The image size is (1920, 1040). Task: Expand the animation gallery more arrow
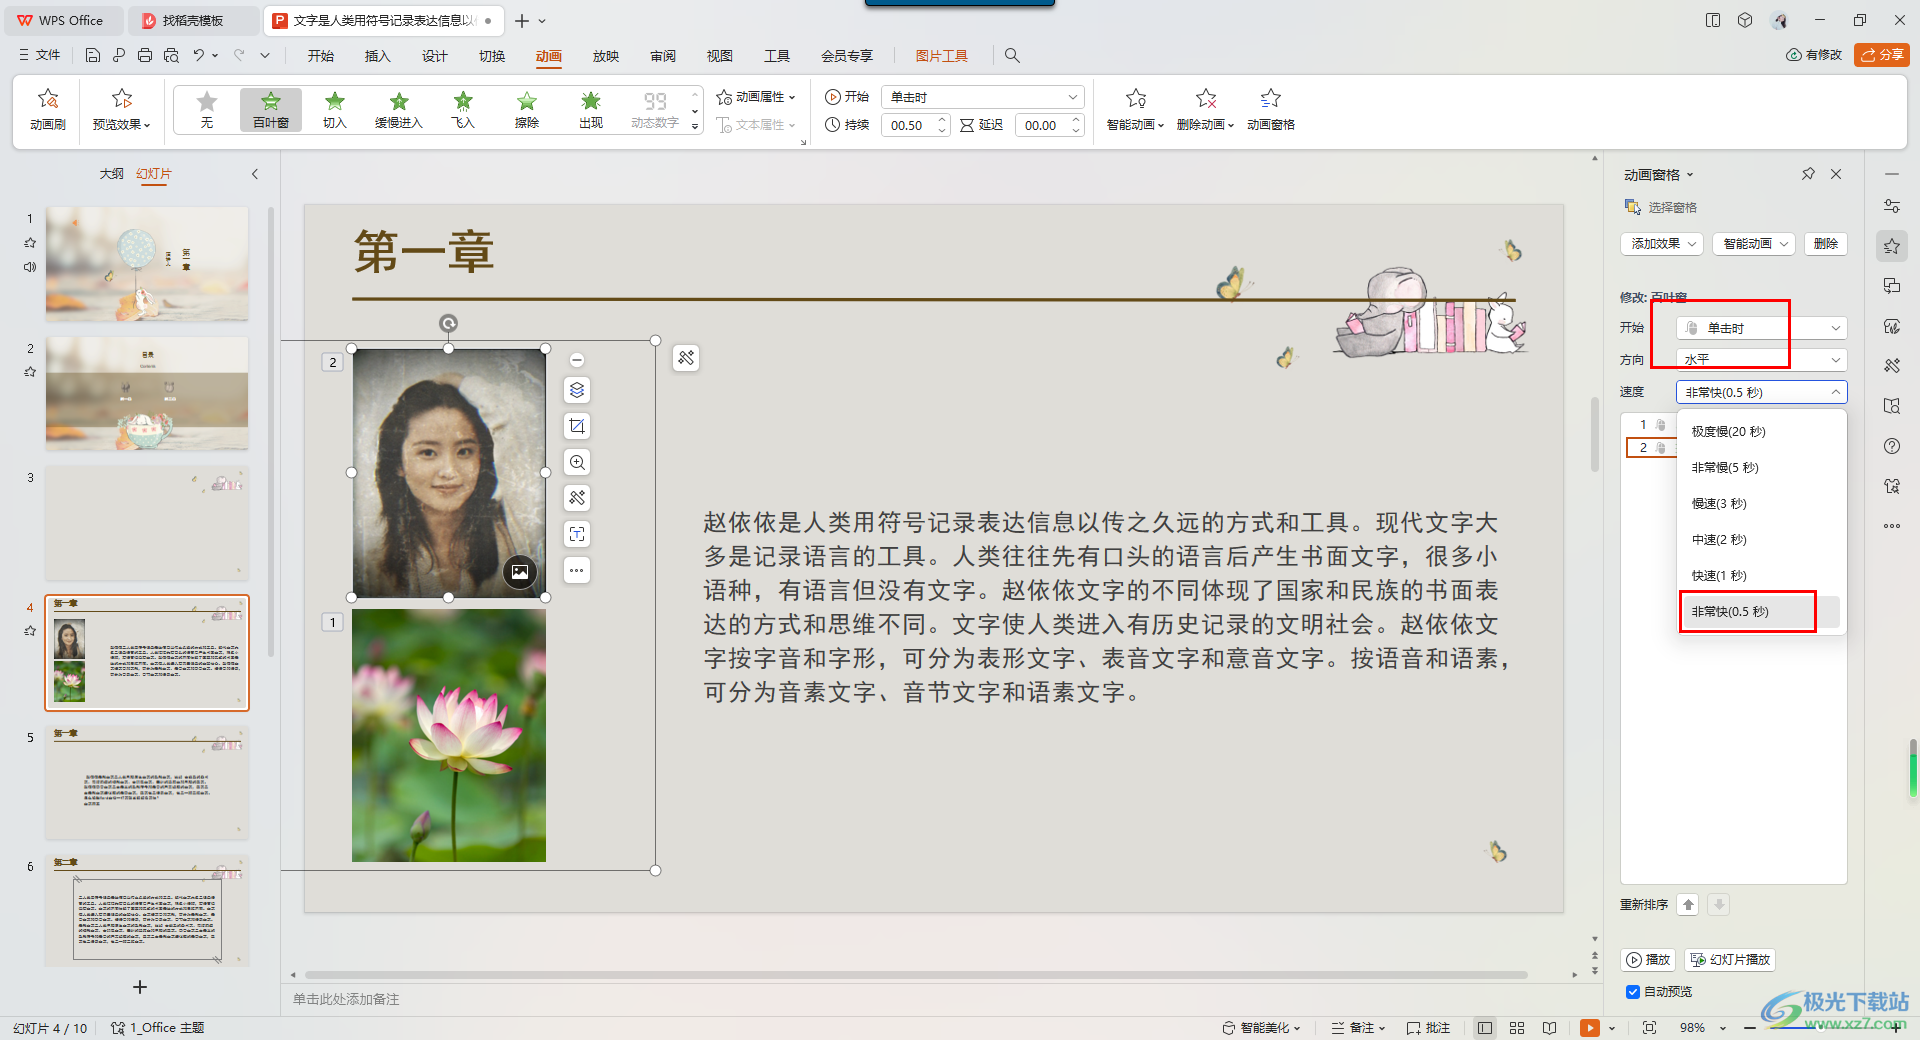pyautogui.click(x=695, y=127)
